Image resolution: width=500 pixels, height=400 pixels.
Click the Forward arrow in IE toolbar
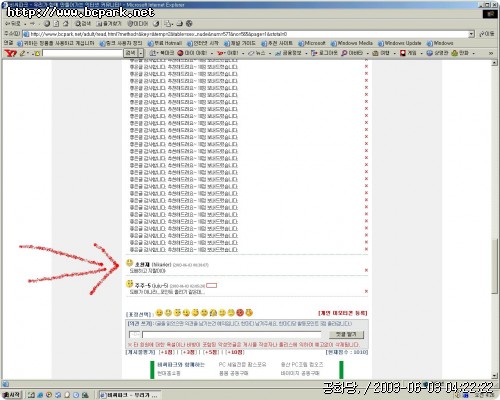tap(32, 24)
